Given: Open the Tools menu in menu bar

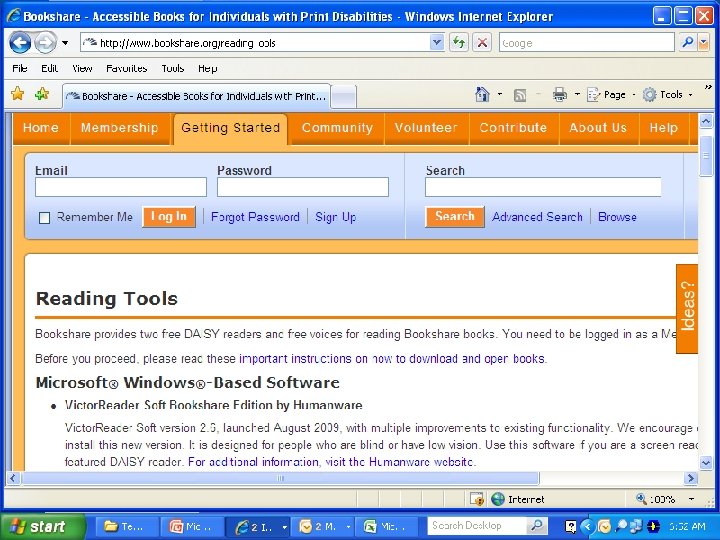Looking at the screenshot, I should coord(173,68).
